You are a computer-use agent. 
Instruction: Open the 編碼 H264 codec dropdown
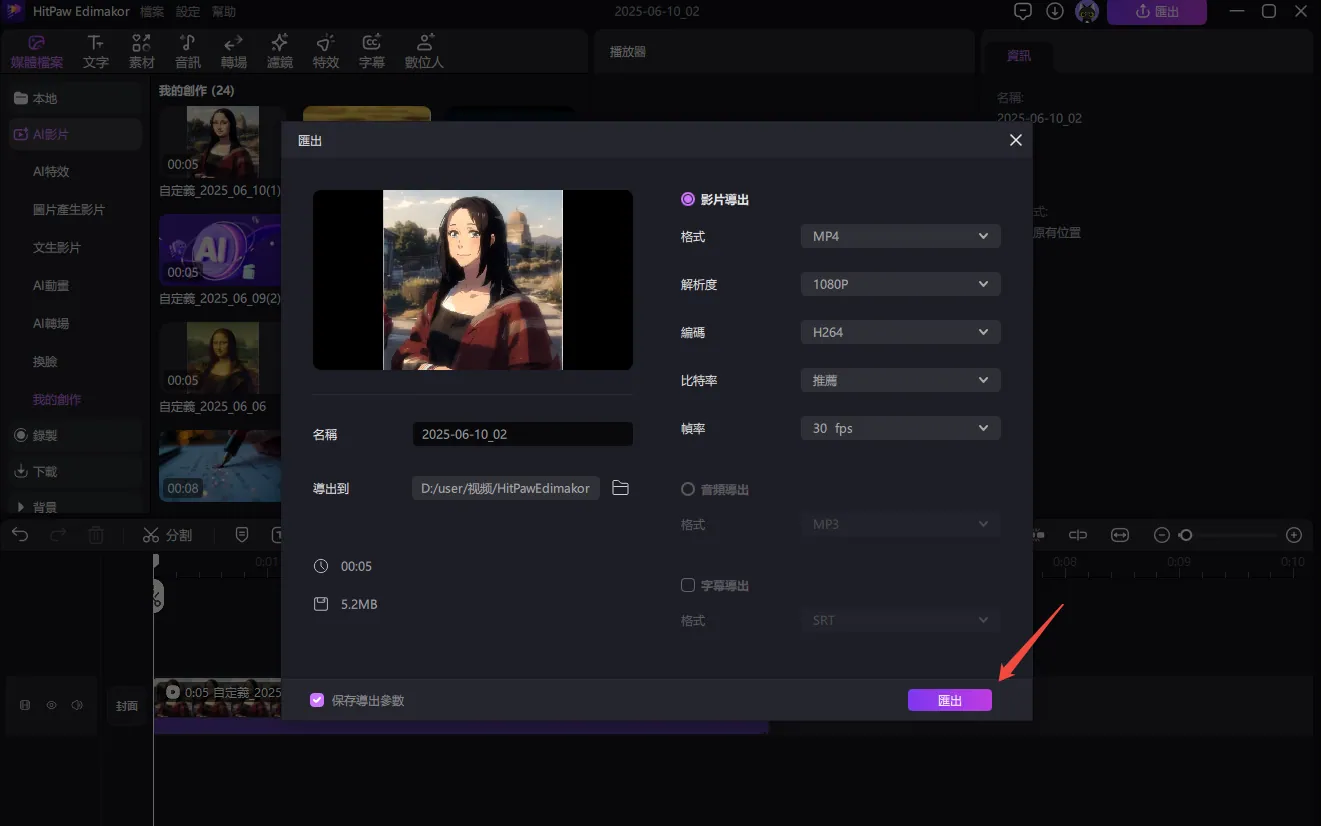901,332
